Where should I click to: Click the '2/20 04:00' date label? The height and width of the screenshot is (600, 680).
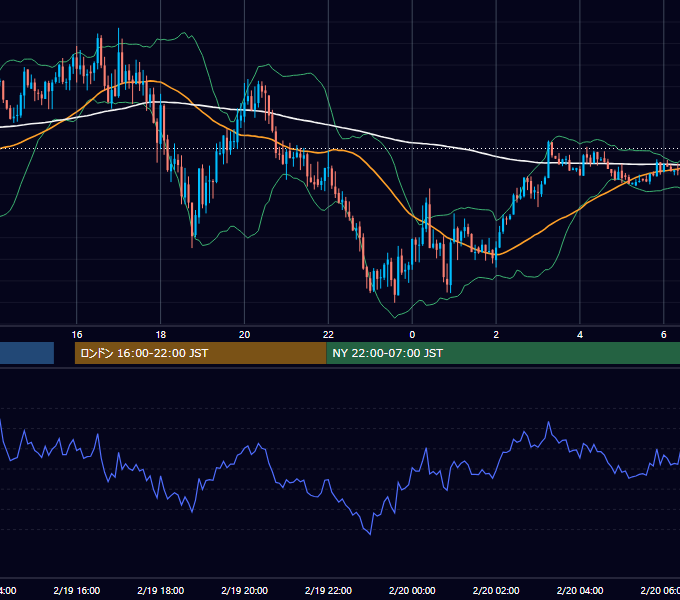580,590
